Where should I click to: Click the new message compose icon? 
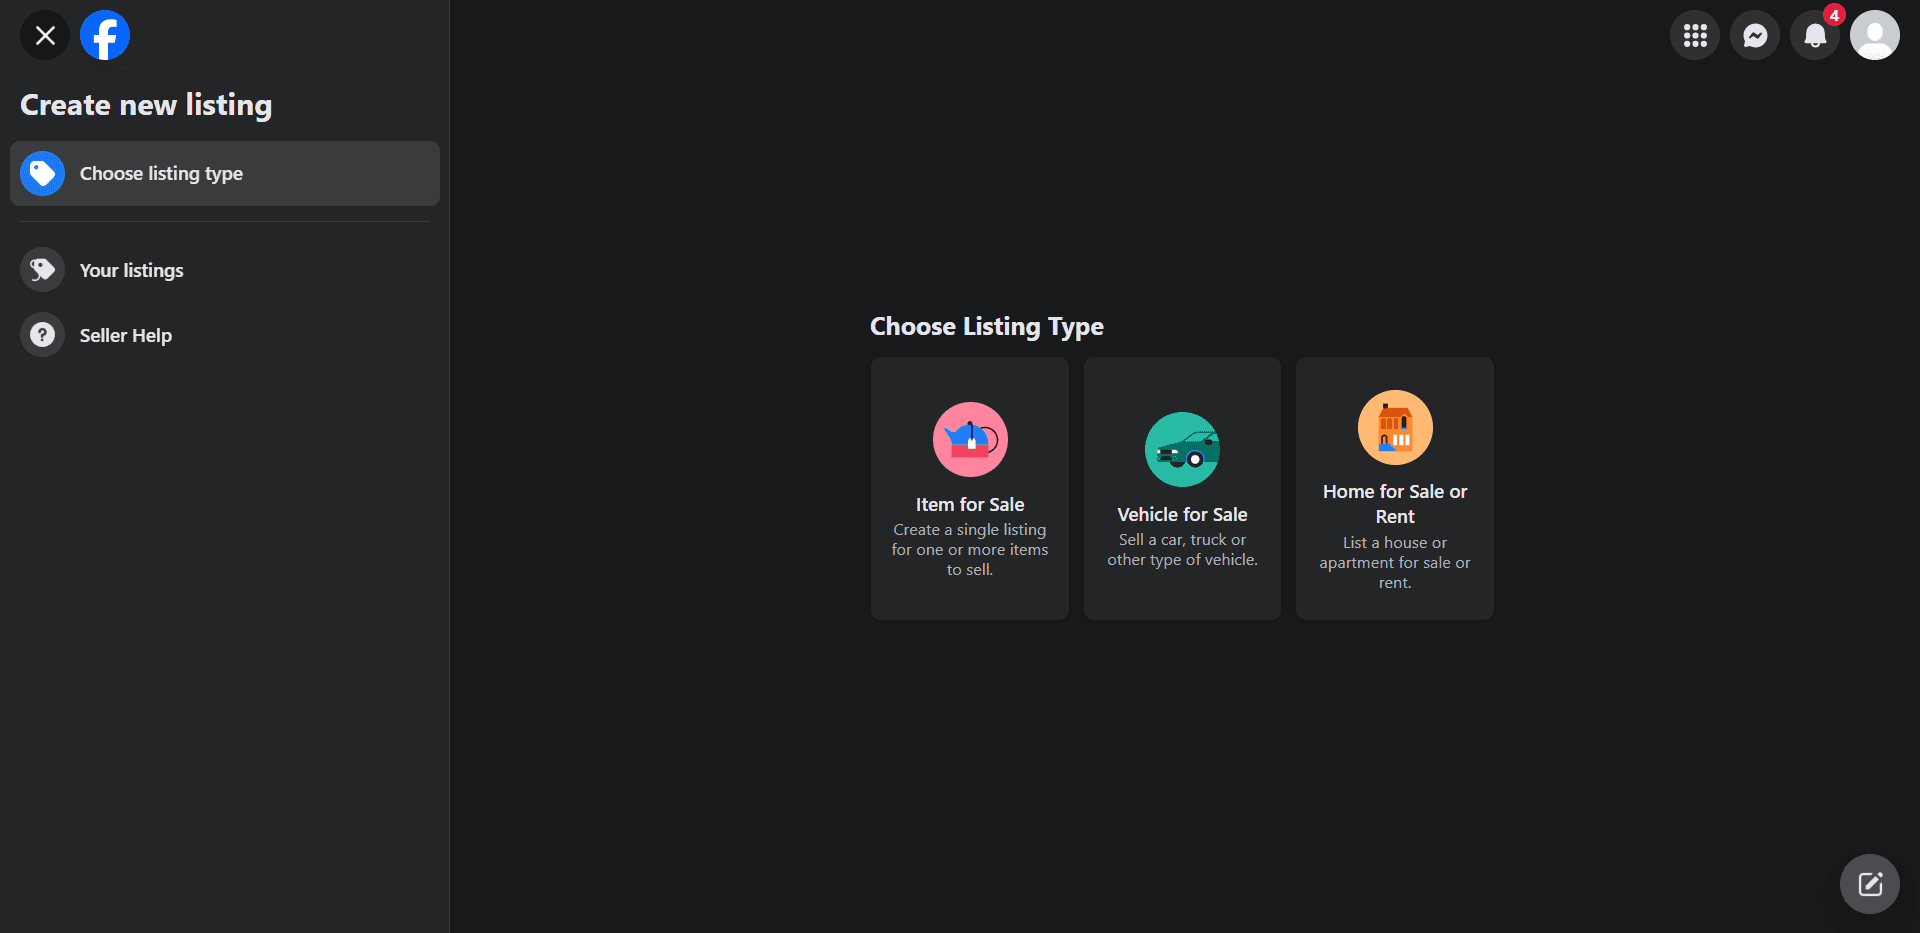click(x=1870, y=884)
